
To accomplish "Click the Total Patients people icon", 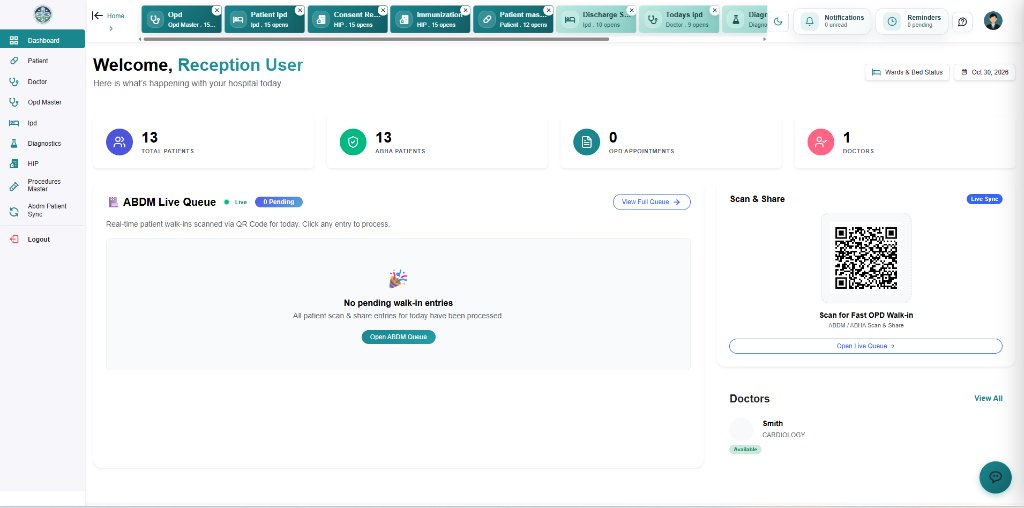I will [x=120, y=142].
